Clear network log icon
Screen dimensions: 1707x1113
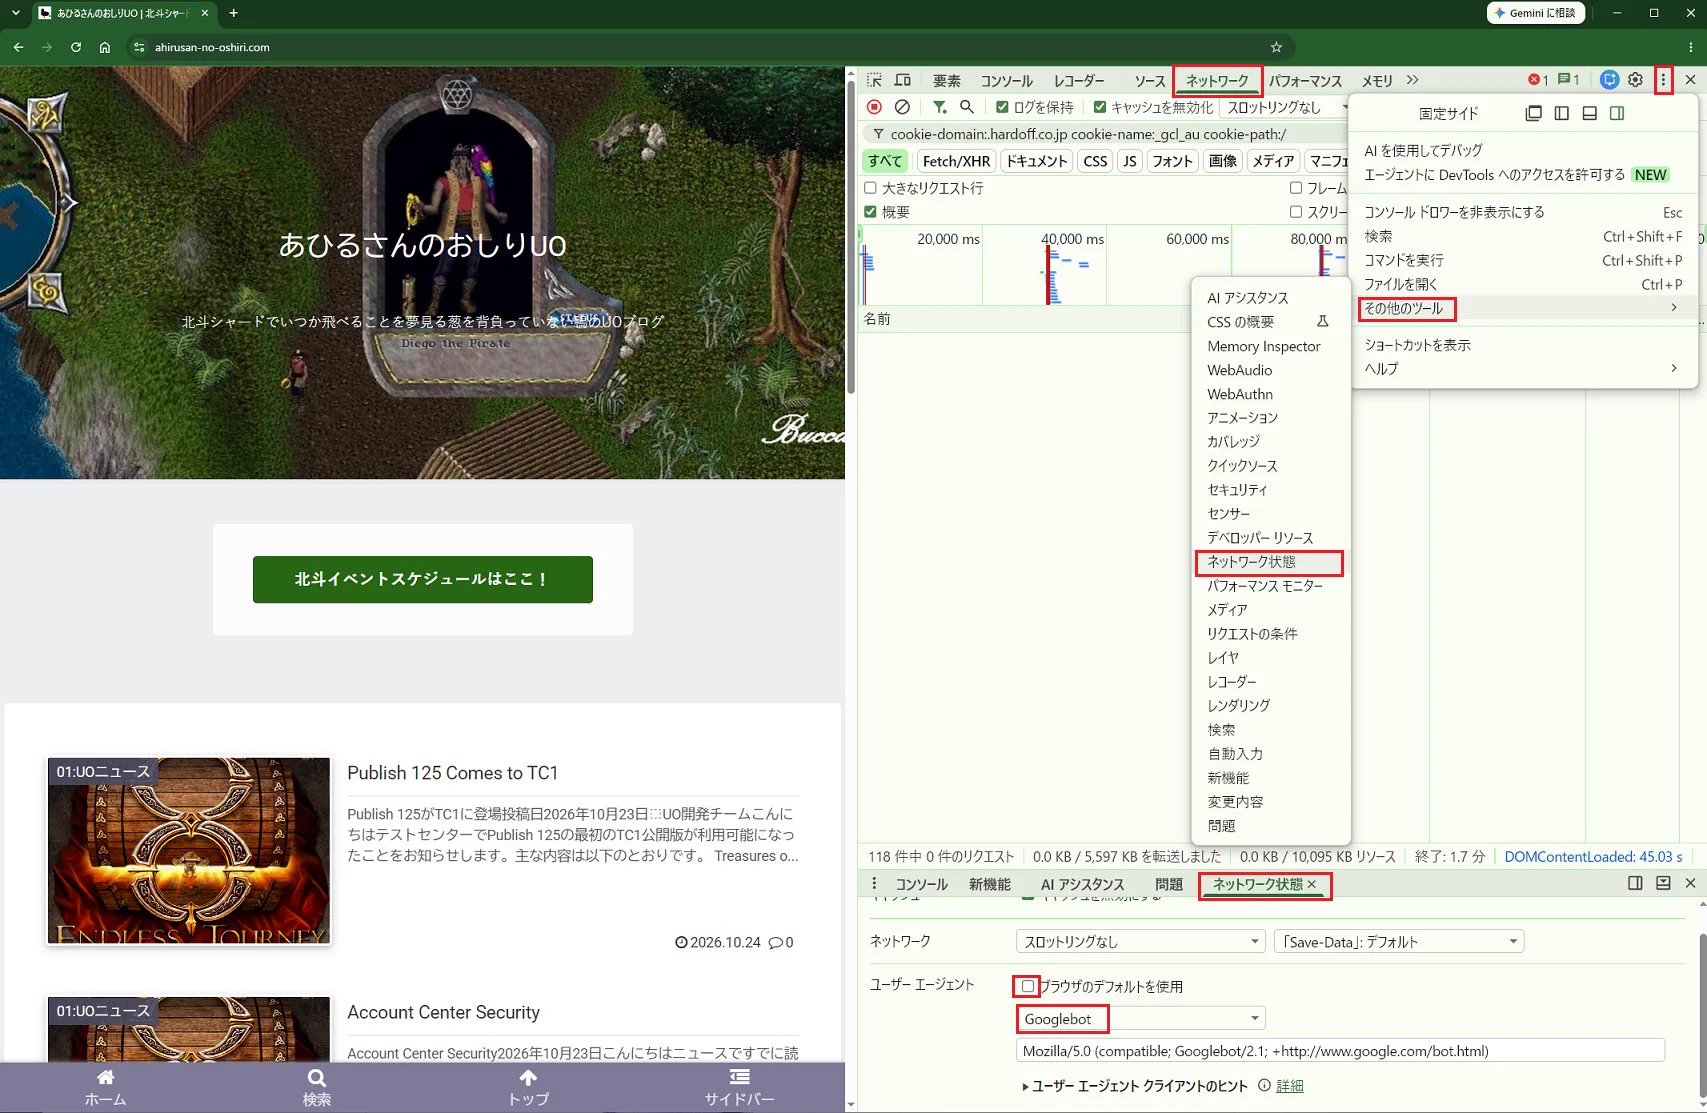902,107
